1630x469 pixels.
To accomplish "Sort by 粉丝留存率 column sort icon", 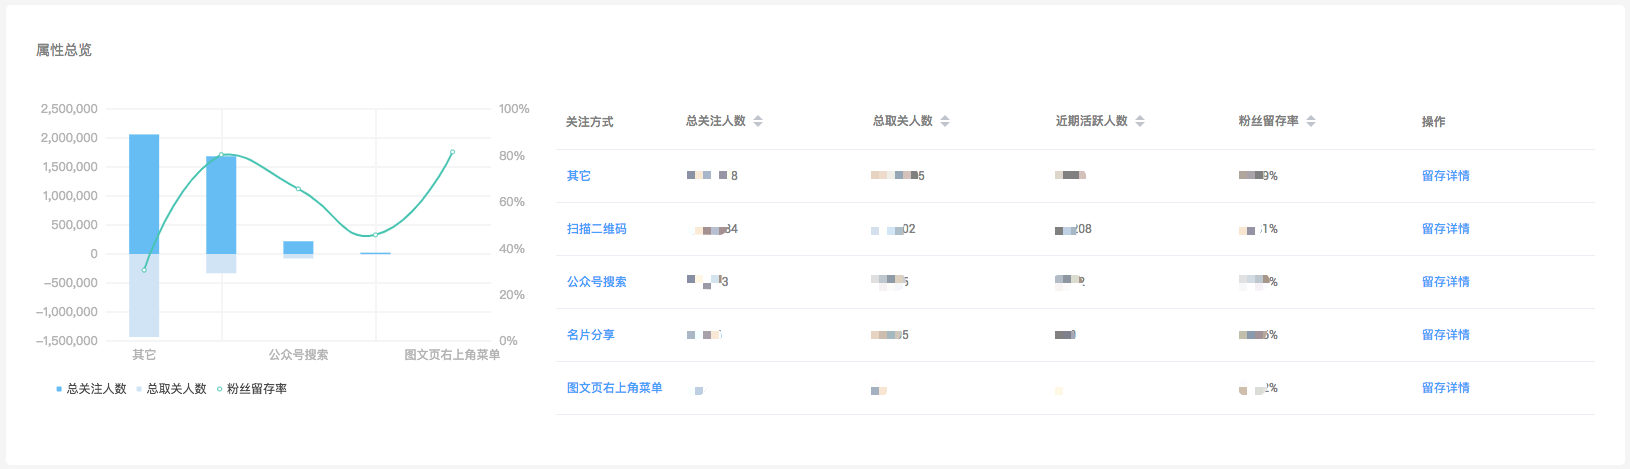I will click(1311, 121).
